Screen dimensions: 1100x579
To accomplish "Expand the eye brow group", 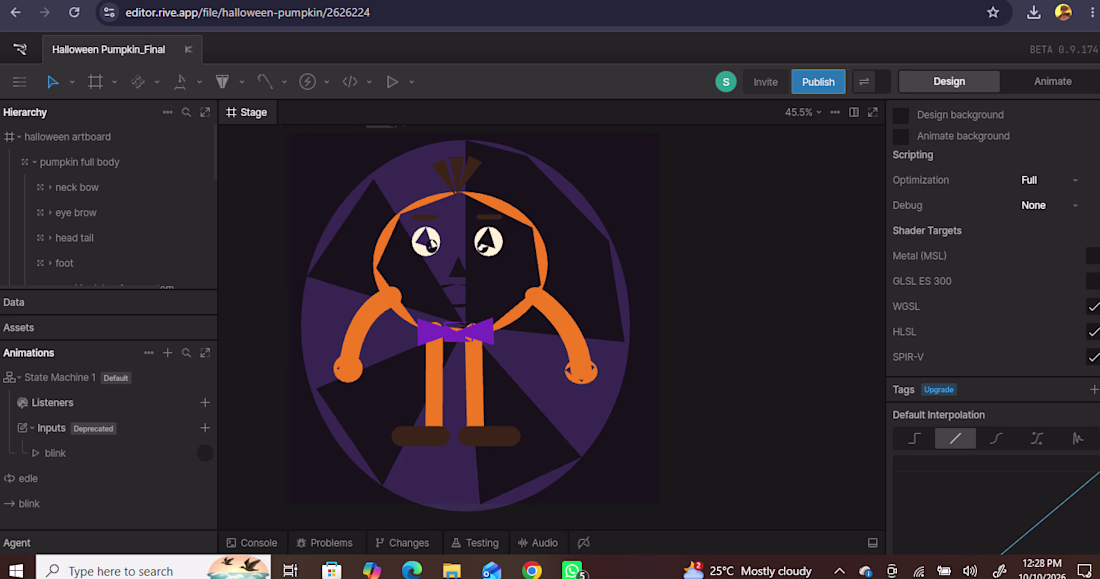I will coord(50,213).
